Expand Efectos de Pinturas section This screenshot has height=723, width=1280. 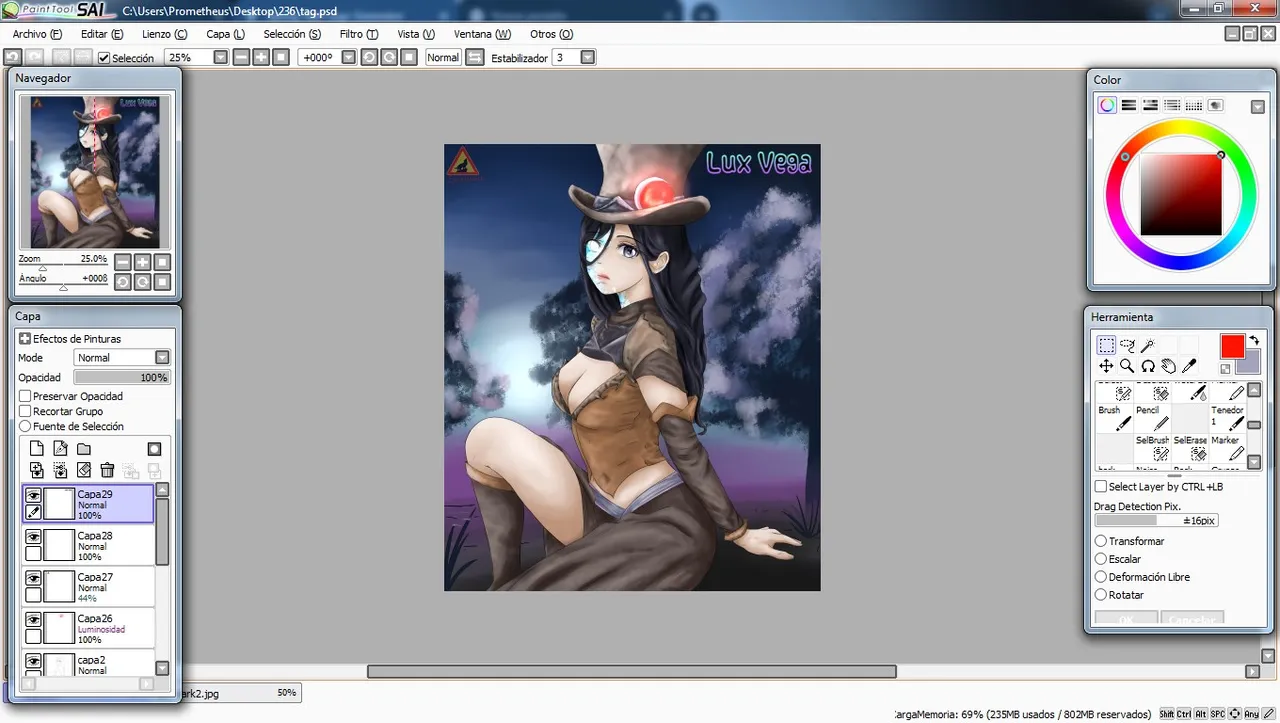point(25,339)
